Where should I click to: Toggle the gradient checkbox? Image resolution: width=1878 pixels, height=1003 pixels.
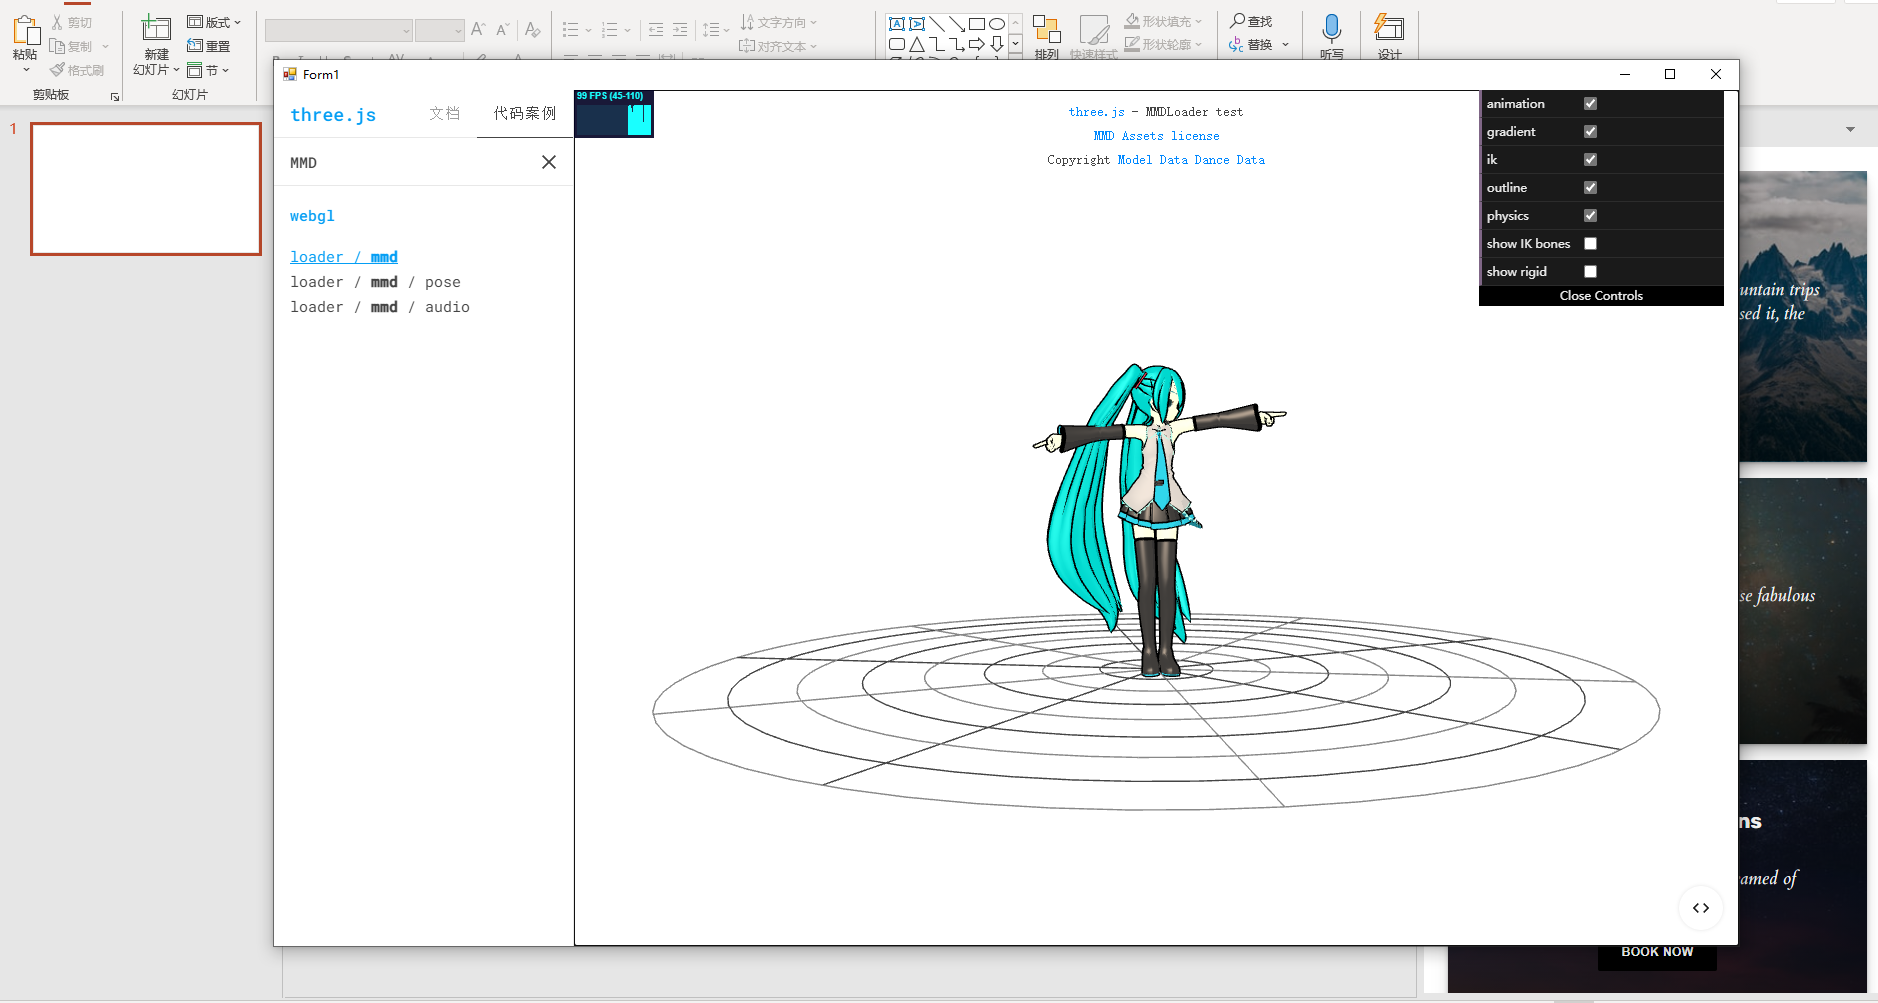1590,132
